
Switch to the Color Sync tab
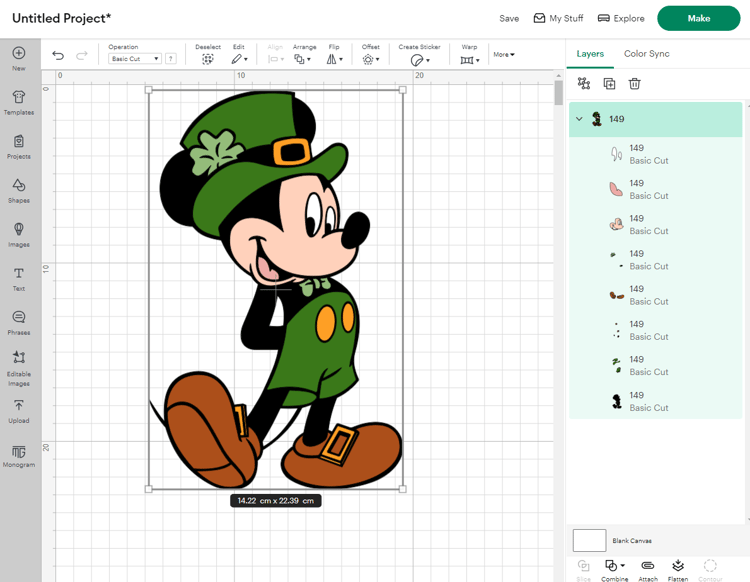tap(646, 54)
